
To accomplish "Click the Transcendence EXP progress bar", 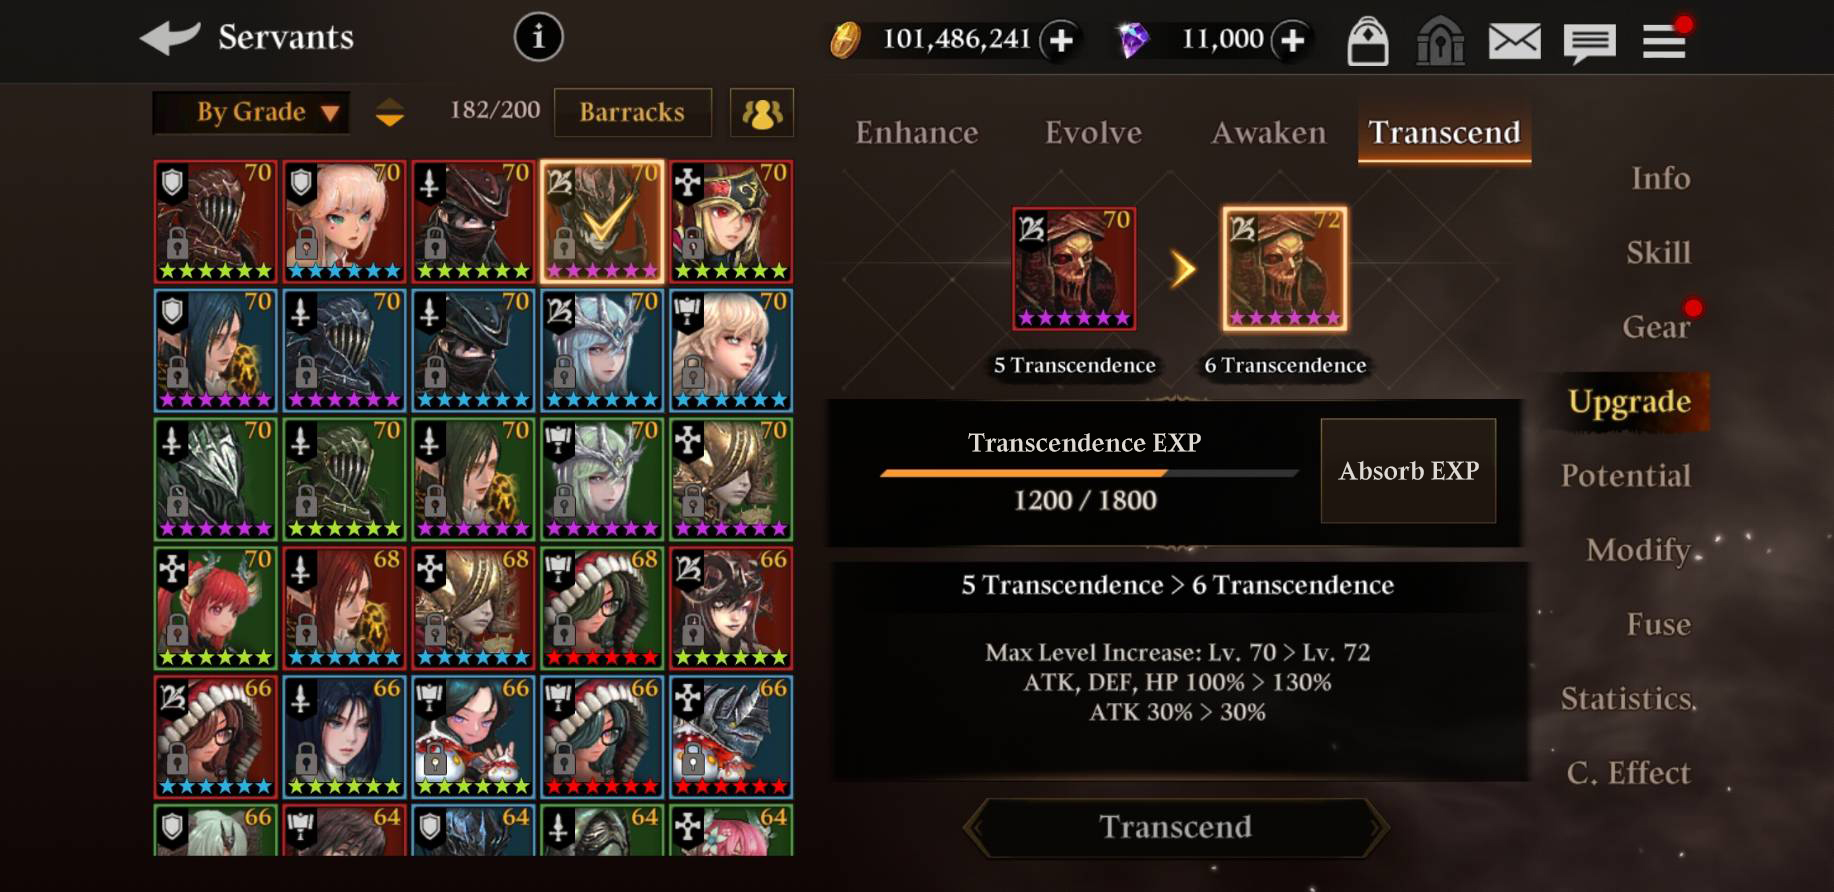I will pyautogui.click(x=1088, y=472).
